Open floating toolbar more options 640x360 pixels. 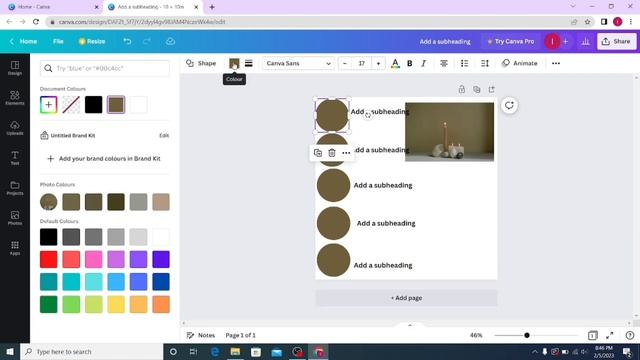click(346, 153)
